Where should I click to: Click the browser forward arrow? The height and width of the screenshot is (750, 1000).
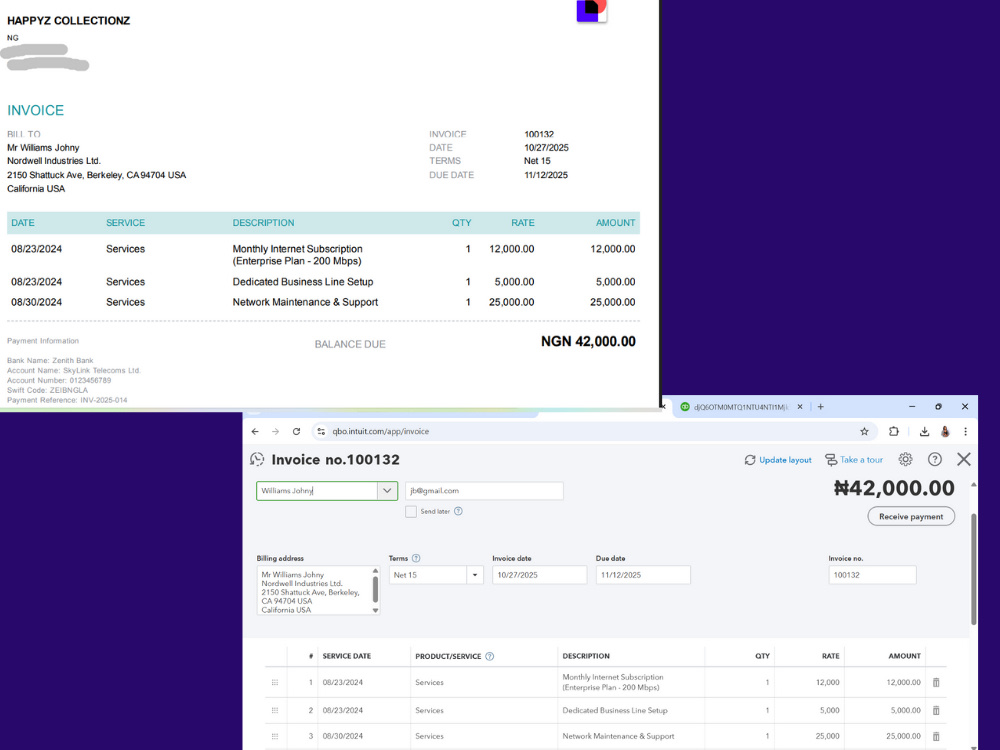click(276, 432)
